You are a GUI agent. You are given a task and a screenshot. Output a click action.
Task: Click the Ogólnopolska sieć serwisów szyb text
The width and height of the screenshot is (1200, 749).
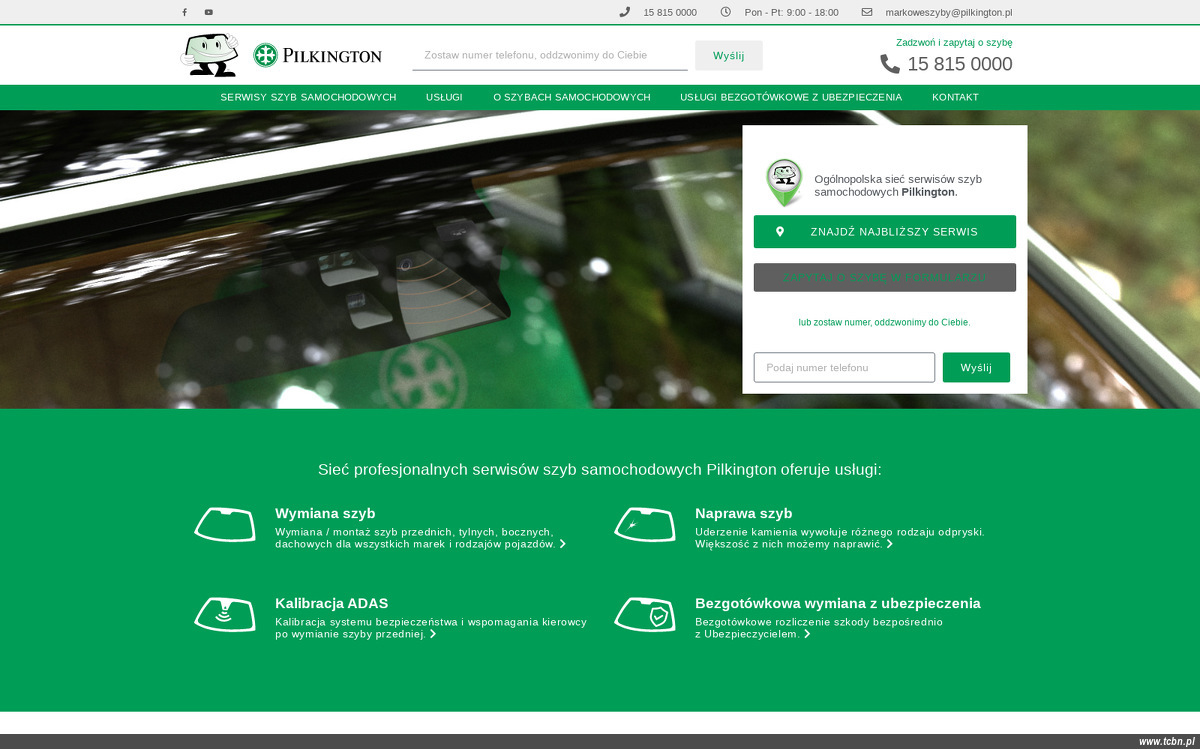point(898,185)
